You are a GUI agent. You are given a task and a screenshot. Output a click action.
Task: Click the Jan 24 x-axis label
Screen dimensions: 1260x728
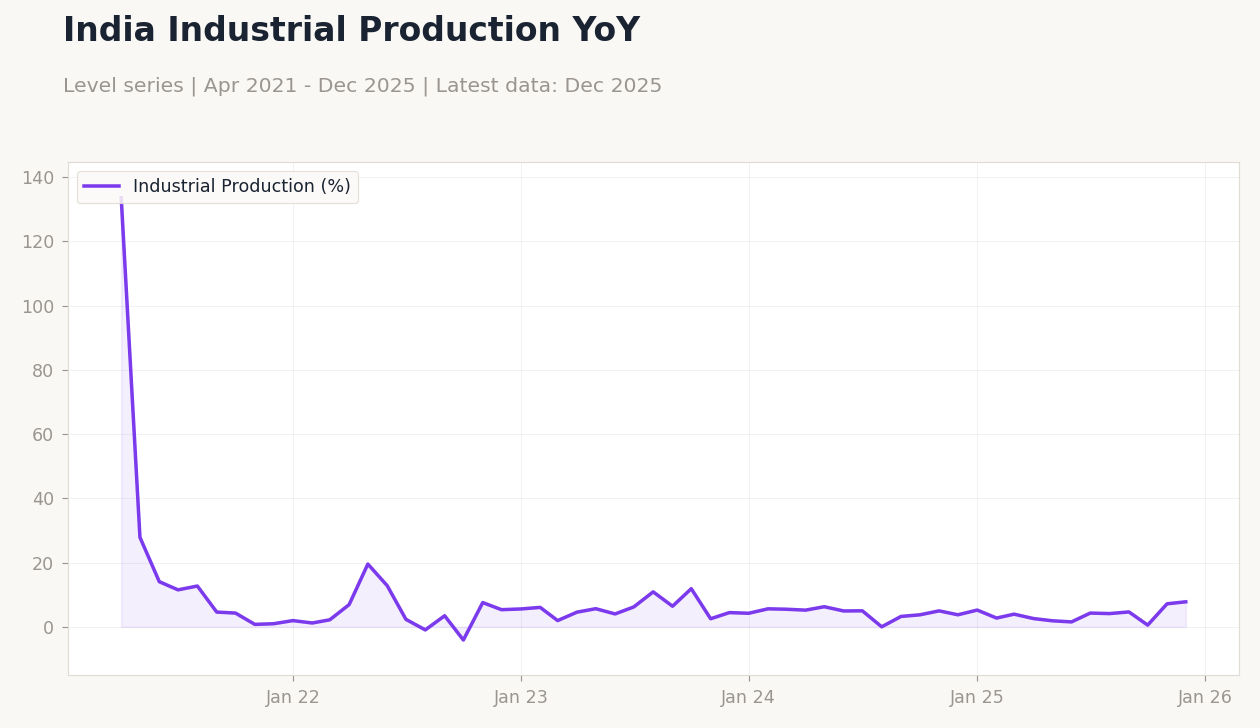coord(749,698)
